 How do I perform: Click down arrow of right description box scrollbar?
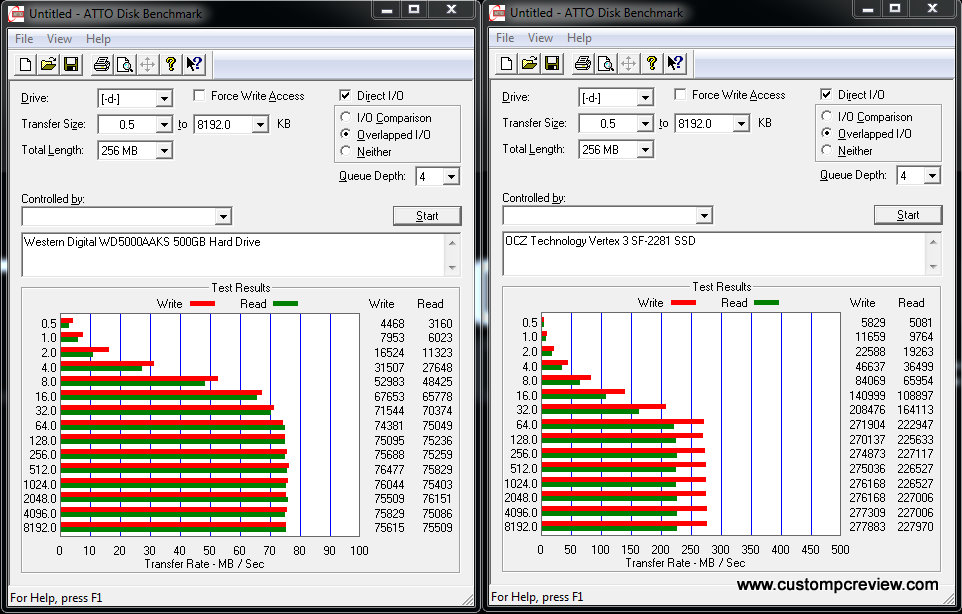[x=933, y=266]
